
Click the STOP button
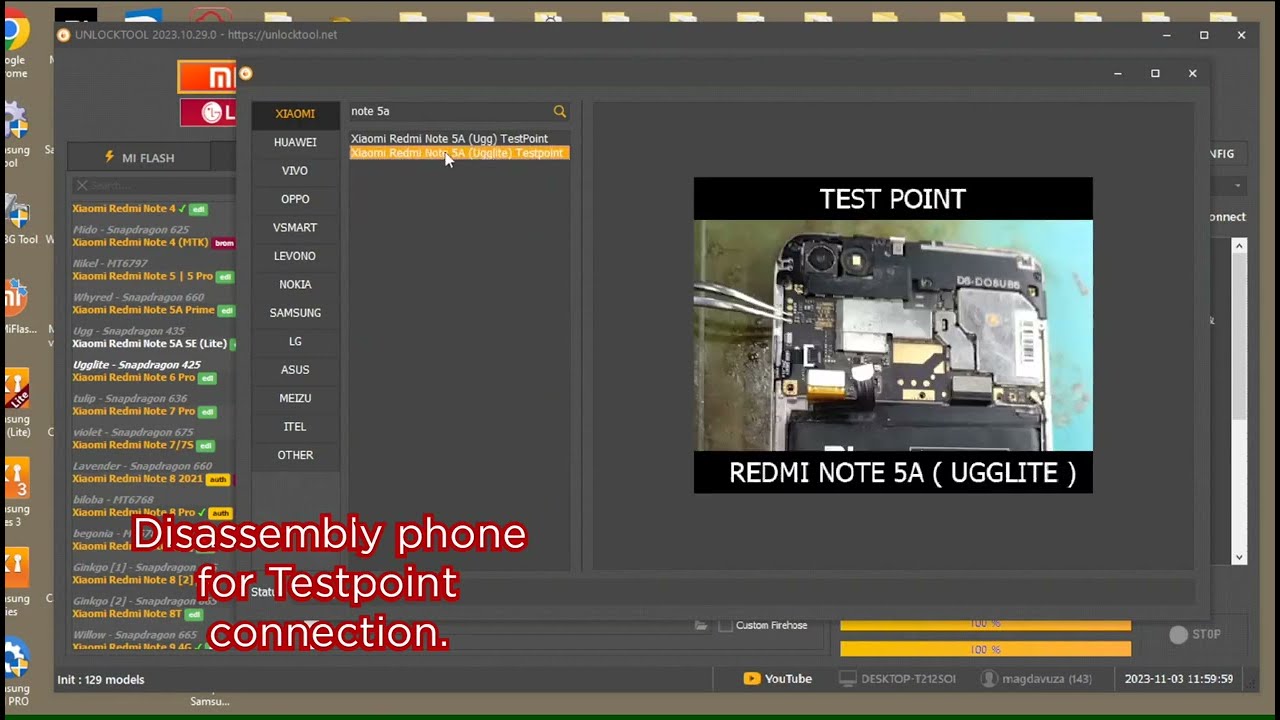(1196, 635)
